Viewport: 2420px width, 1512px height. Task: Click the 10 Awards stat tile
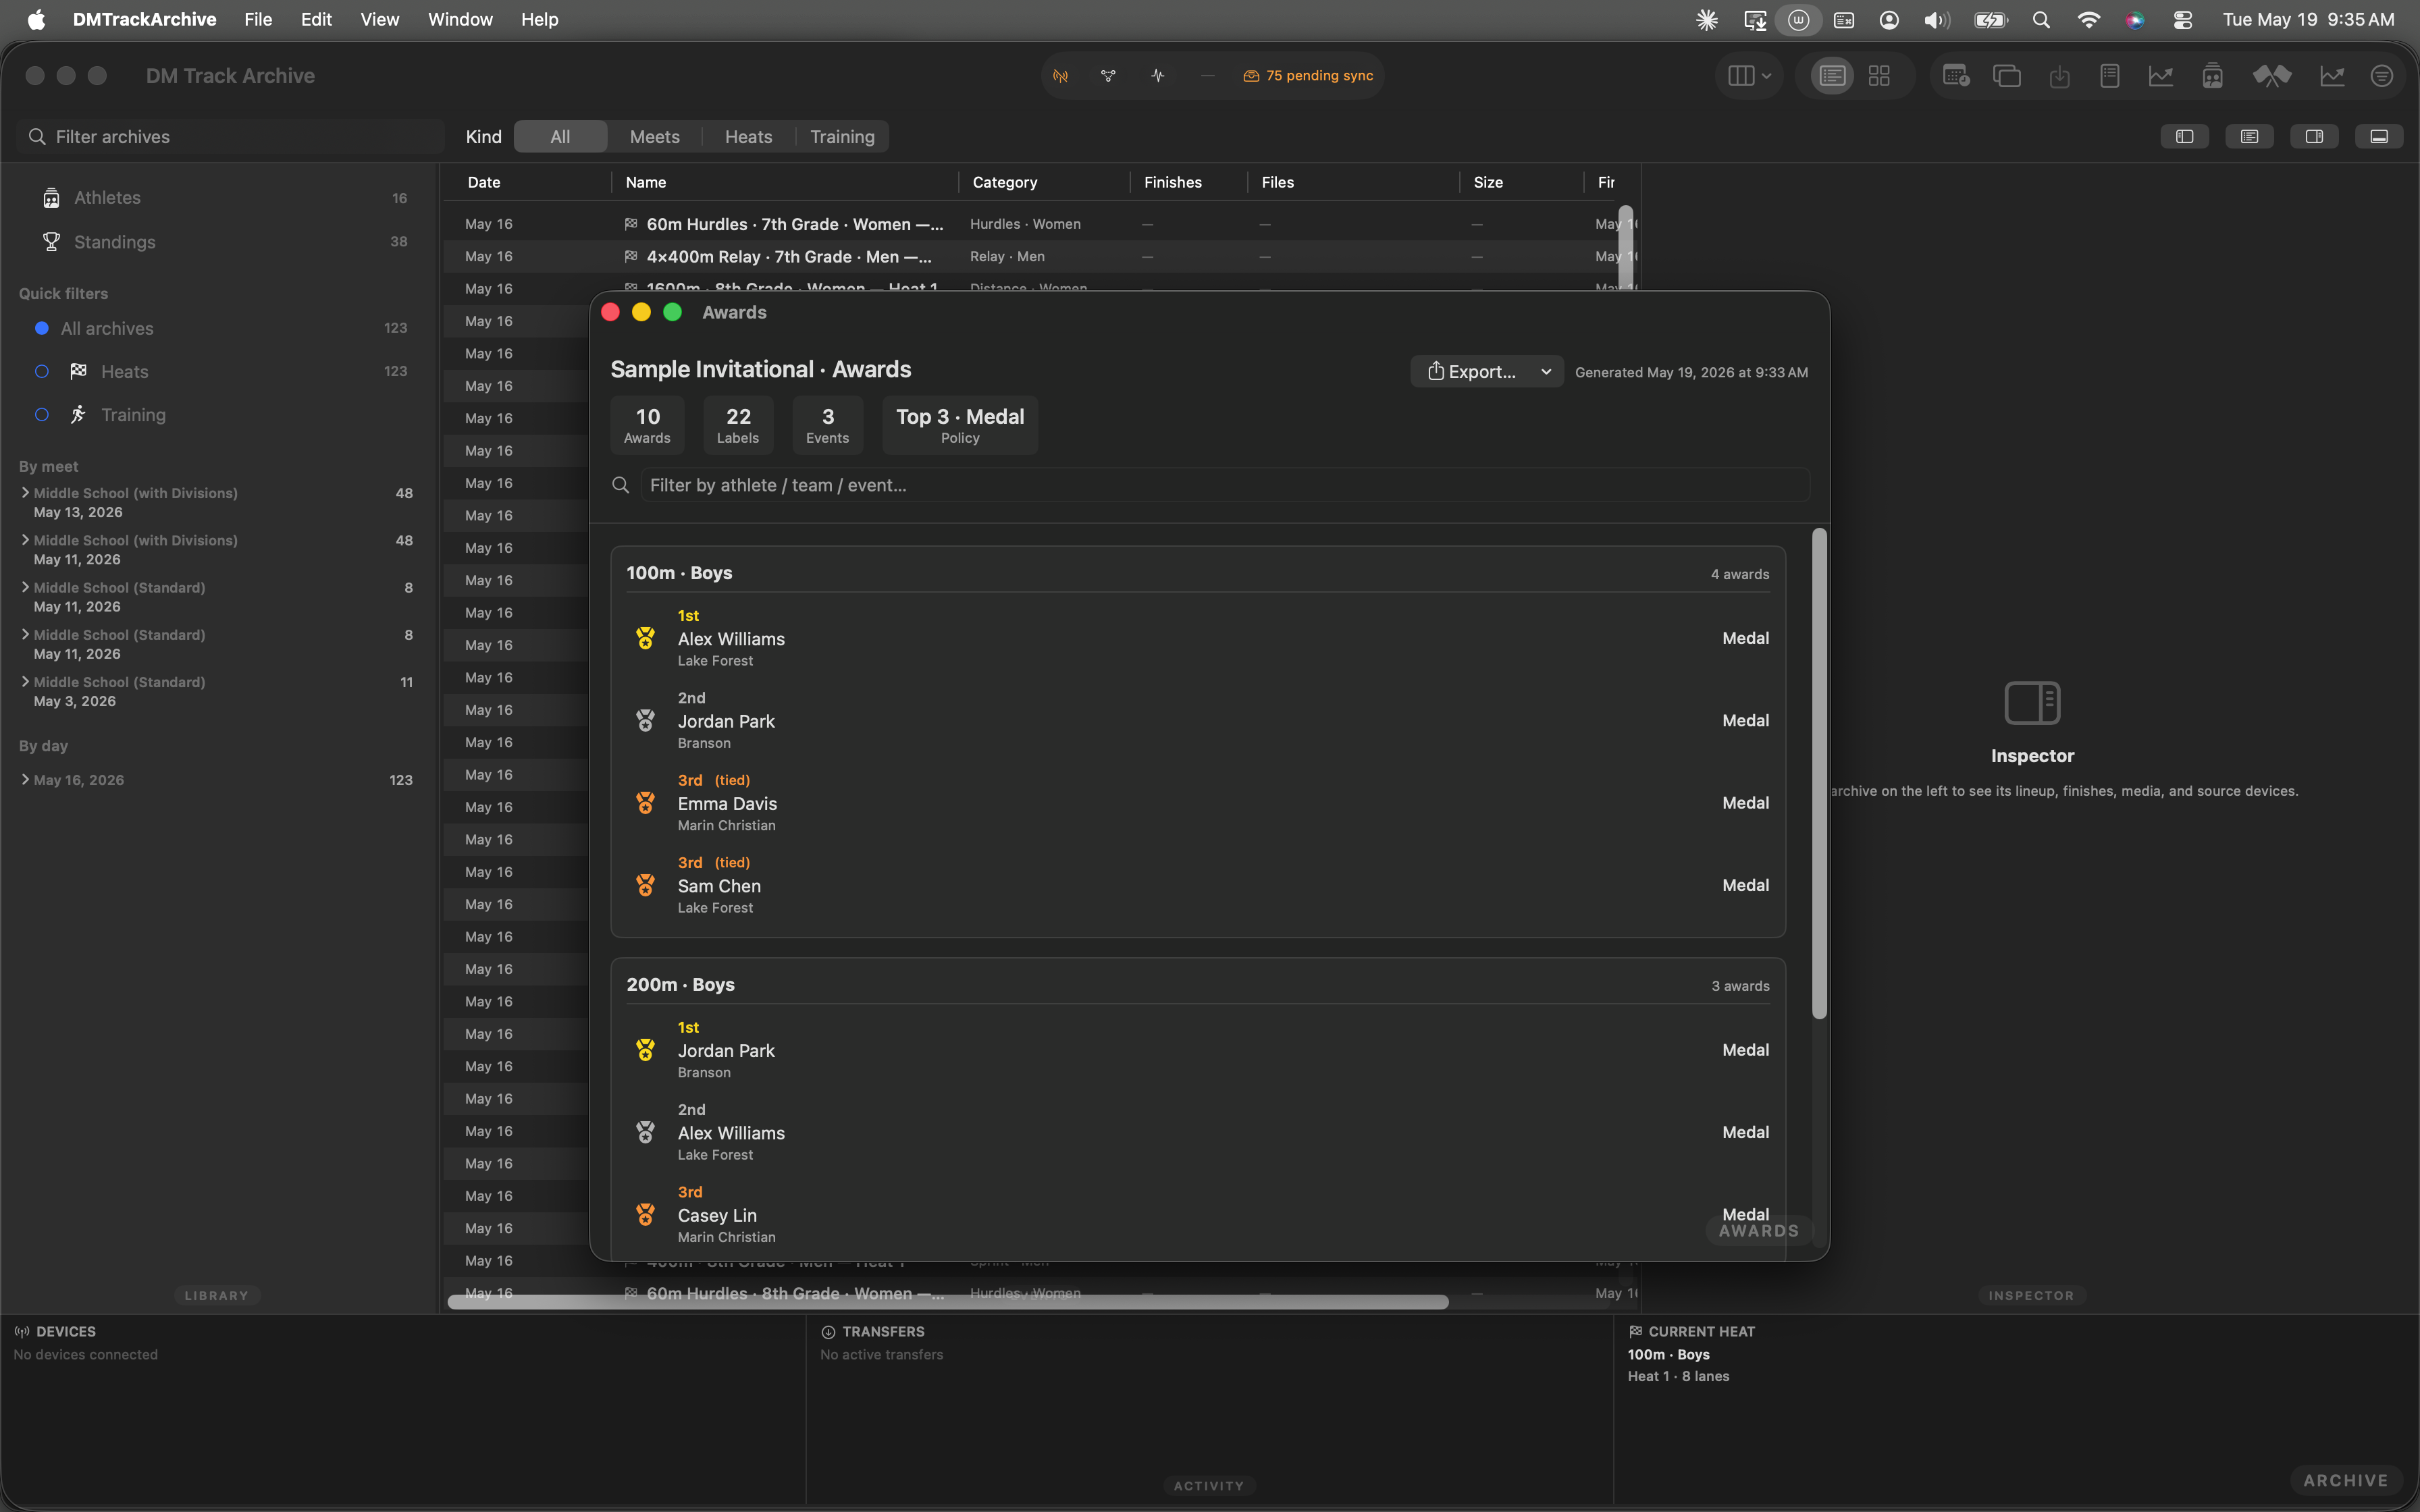[647, 425]
